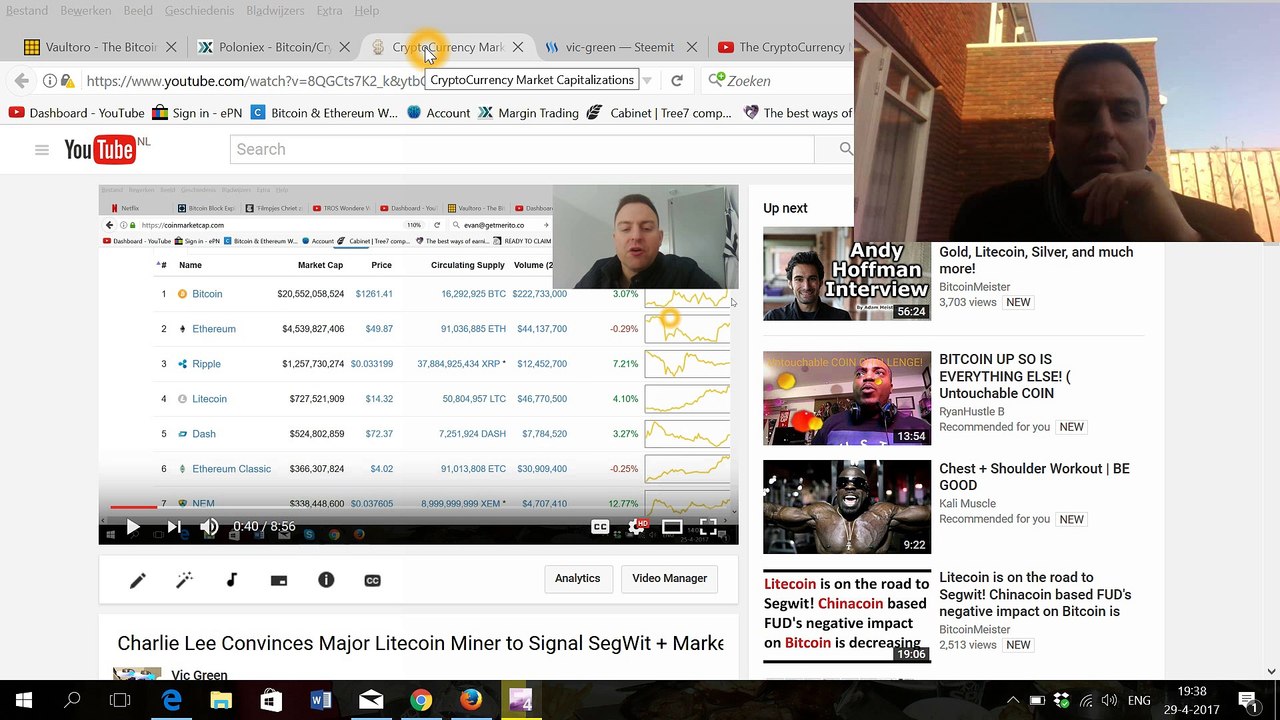This screenshot has width=1280, height=720.
Task: Open the Mail app from the taskbar
Action: tap(371, 700)
